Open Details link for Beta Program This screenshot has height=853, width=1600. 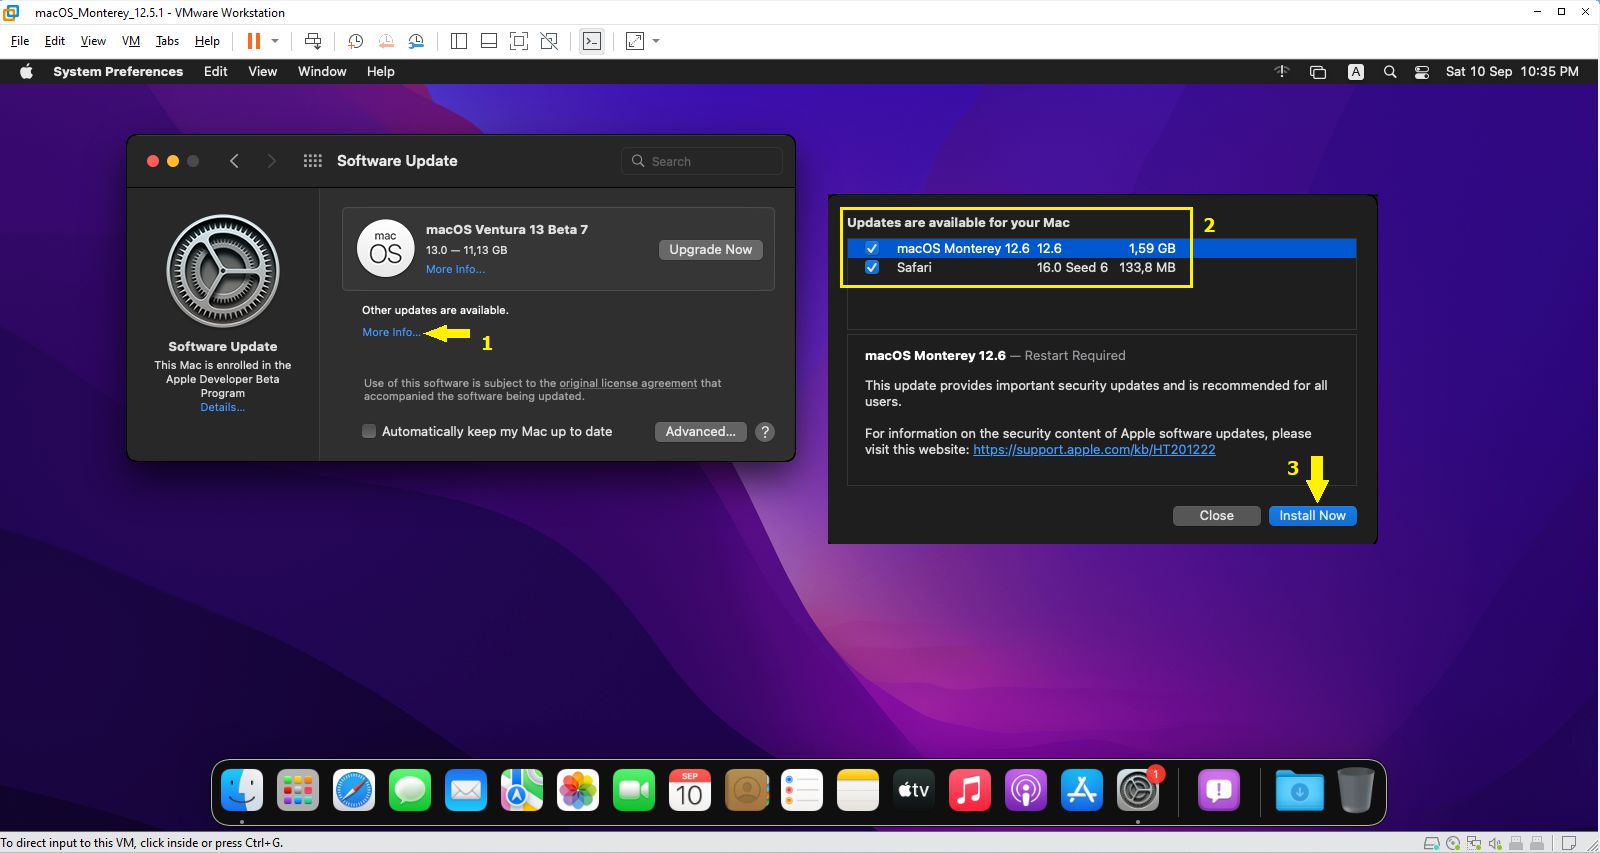point(222,407)
